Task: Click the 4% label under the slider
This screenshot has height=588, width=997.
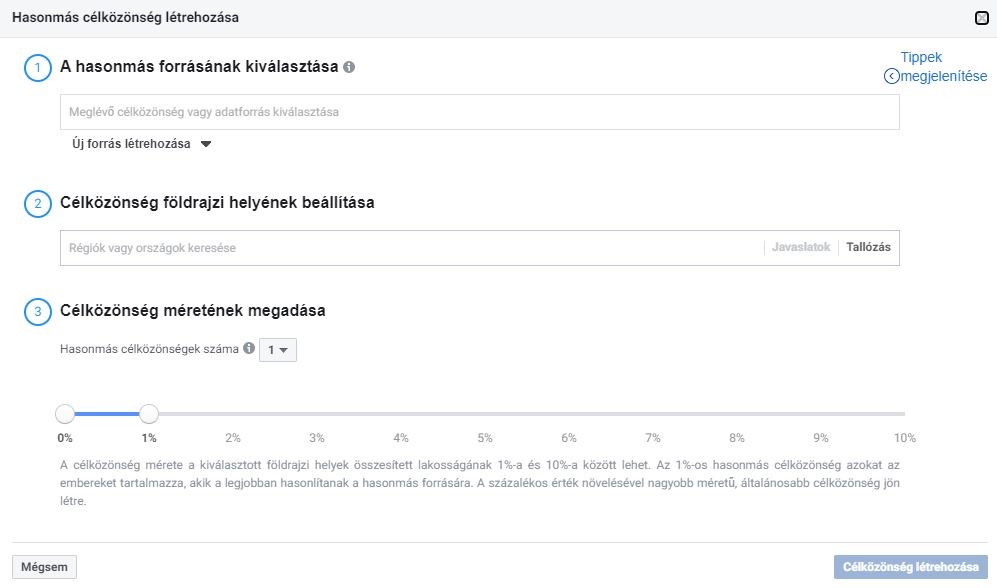Action: click(401, 438)
